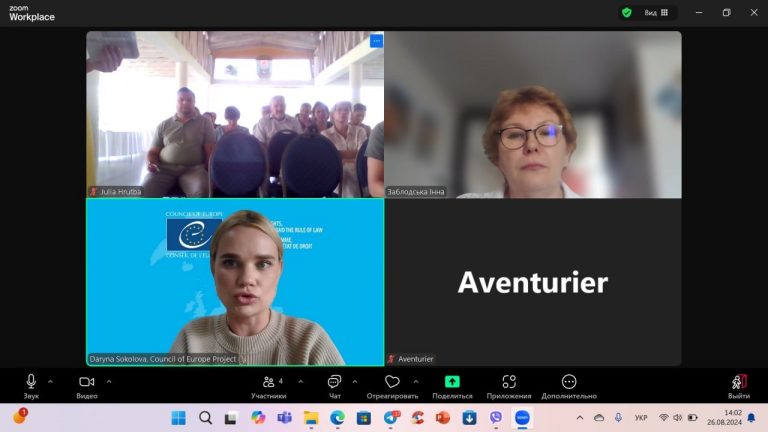Select the Заблодська Інна video tile
The image size is (768, 432).
[533, 114]
